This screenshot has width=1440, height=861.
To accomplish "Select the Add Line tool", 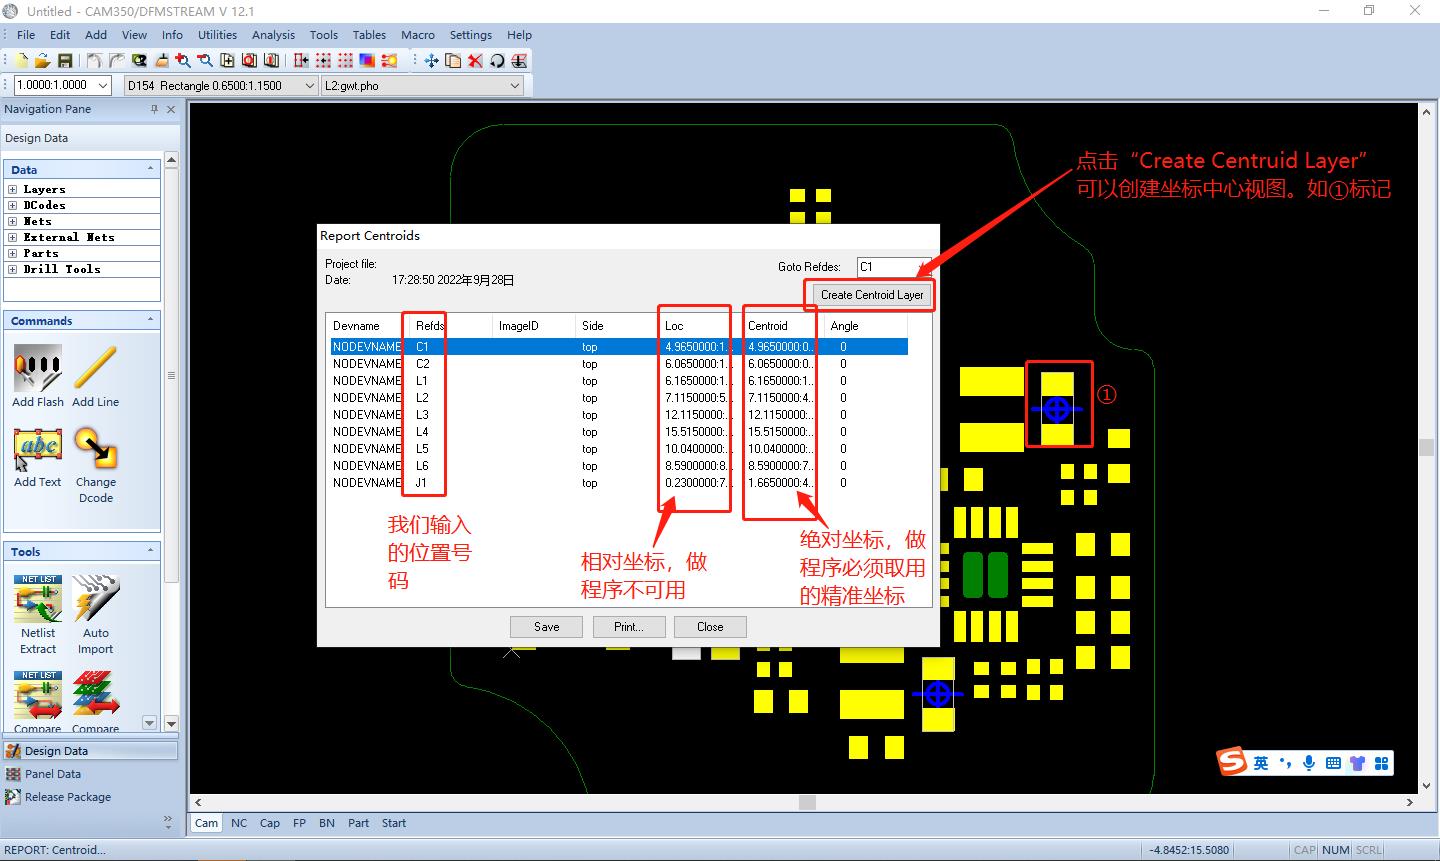I will coord(95,368).
